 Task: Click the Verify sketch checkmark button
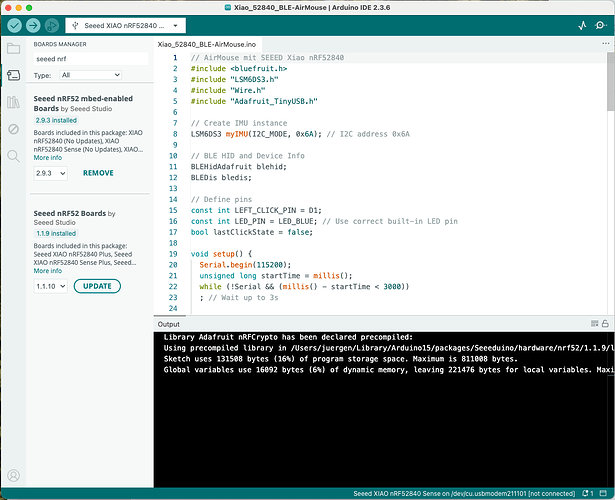[15, 25]
